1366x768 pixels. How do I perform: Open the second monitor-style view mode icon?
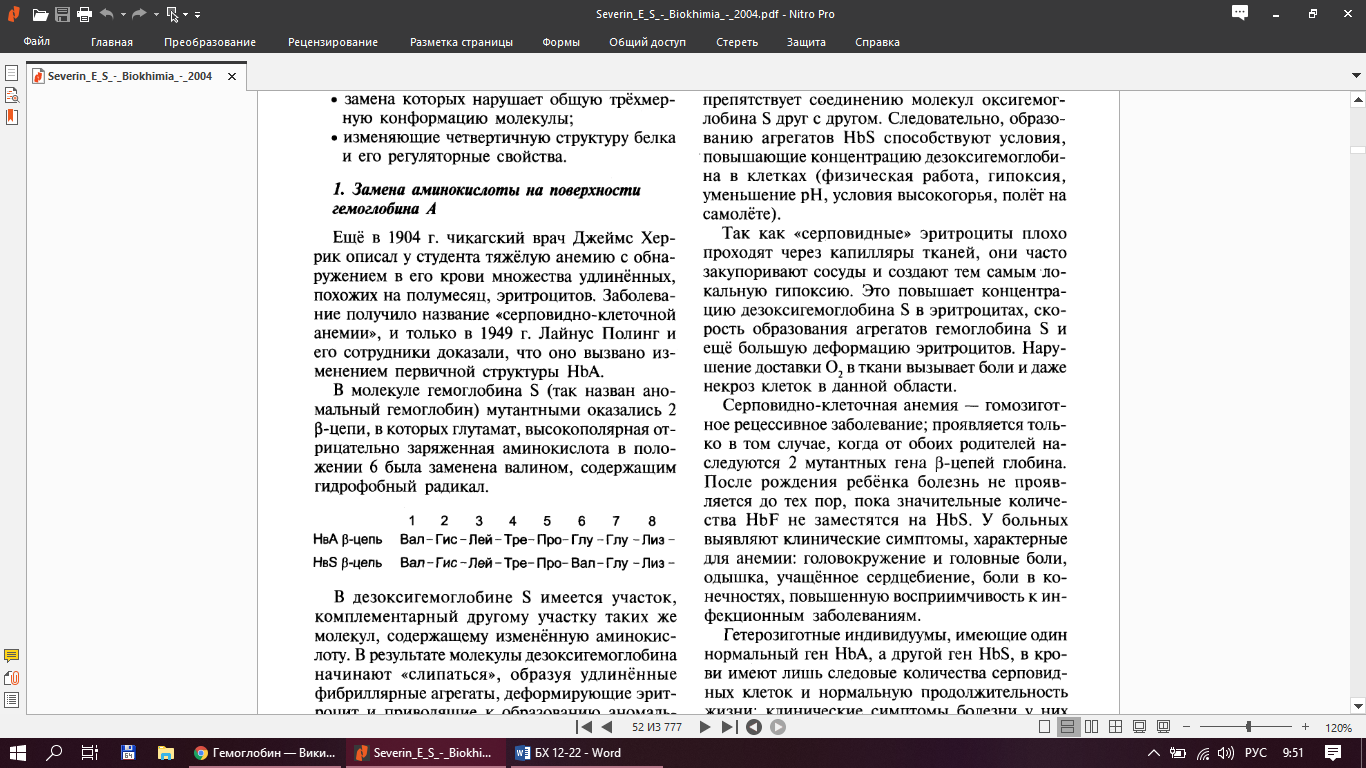(1163, 727)
